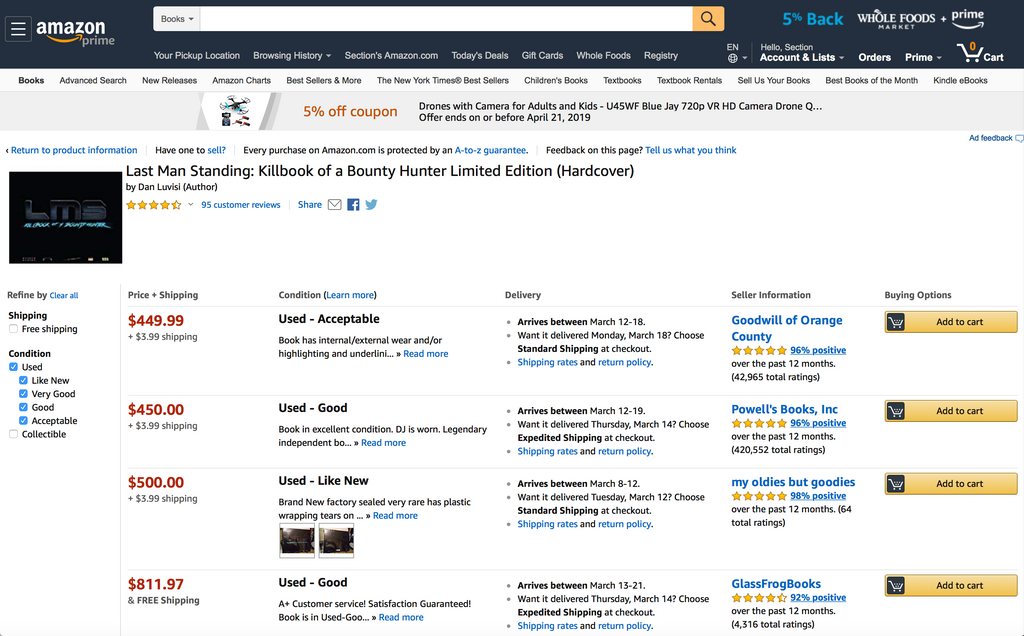
Task: Open the Books search category dropdown
Action: pos(177,19)
